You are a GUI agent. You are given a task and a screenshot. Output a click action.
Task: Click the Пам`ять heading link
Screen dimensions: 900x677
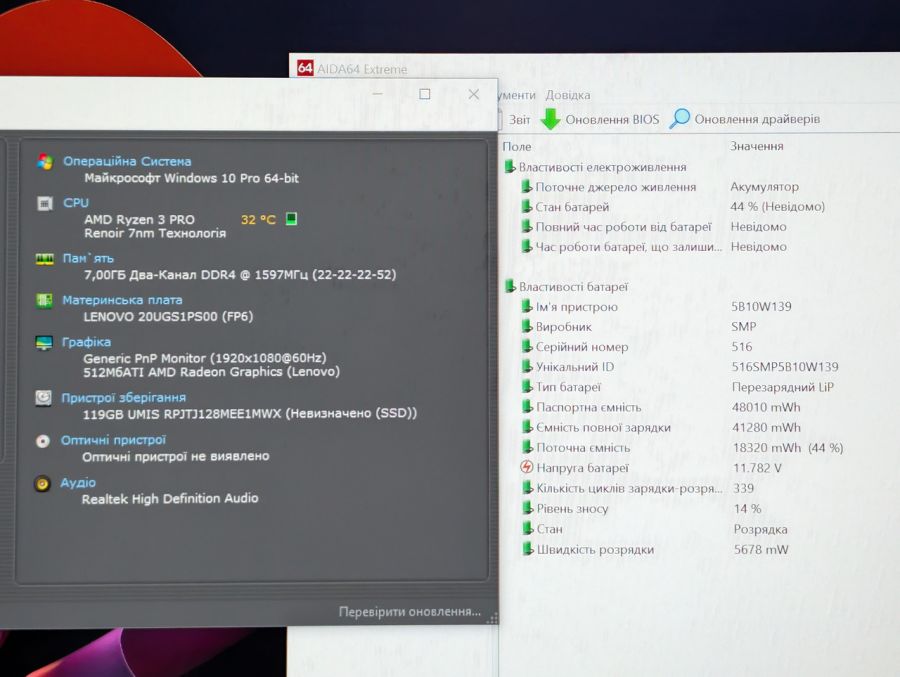click(x=88, y=258)
